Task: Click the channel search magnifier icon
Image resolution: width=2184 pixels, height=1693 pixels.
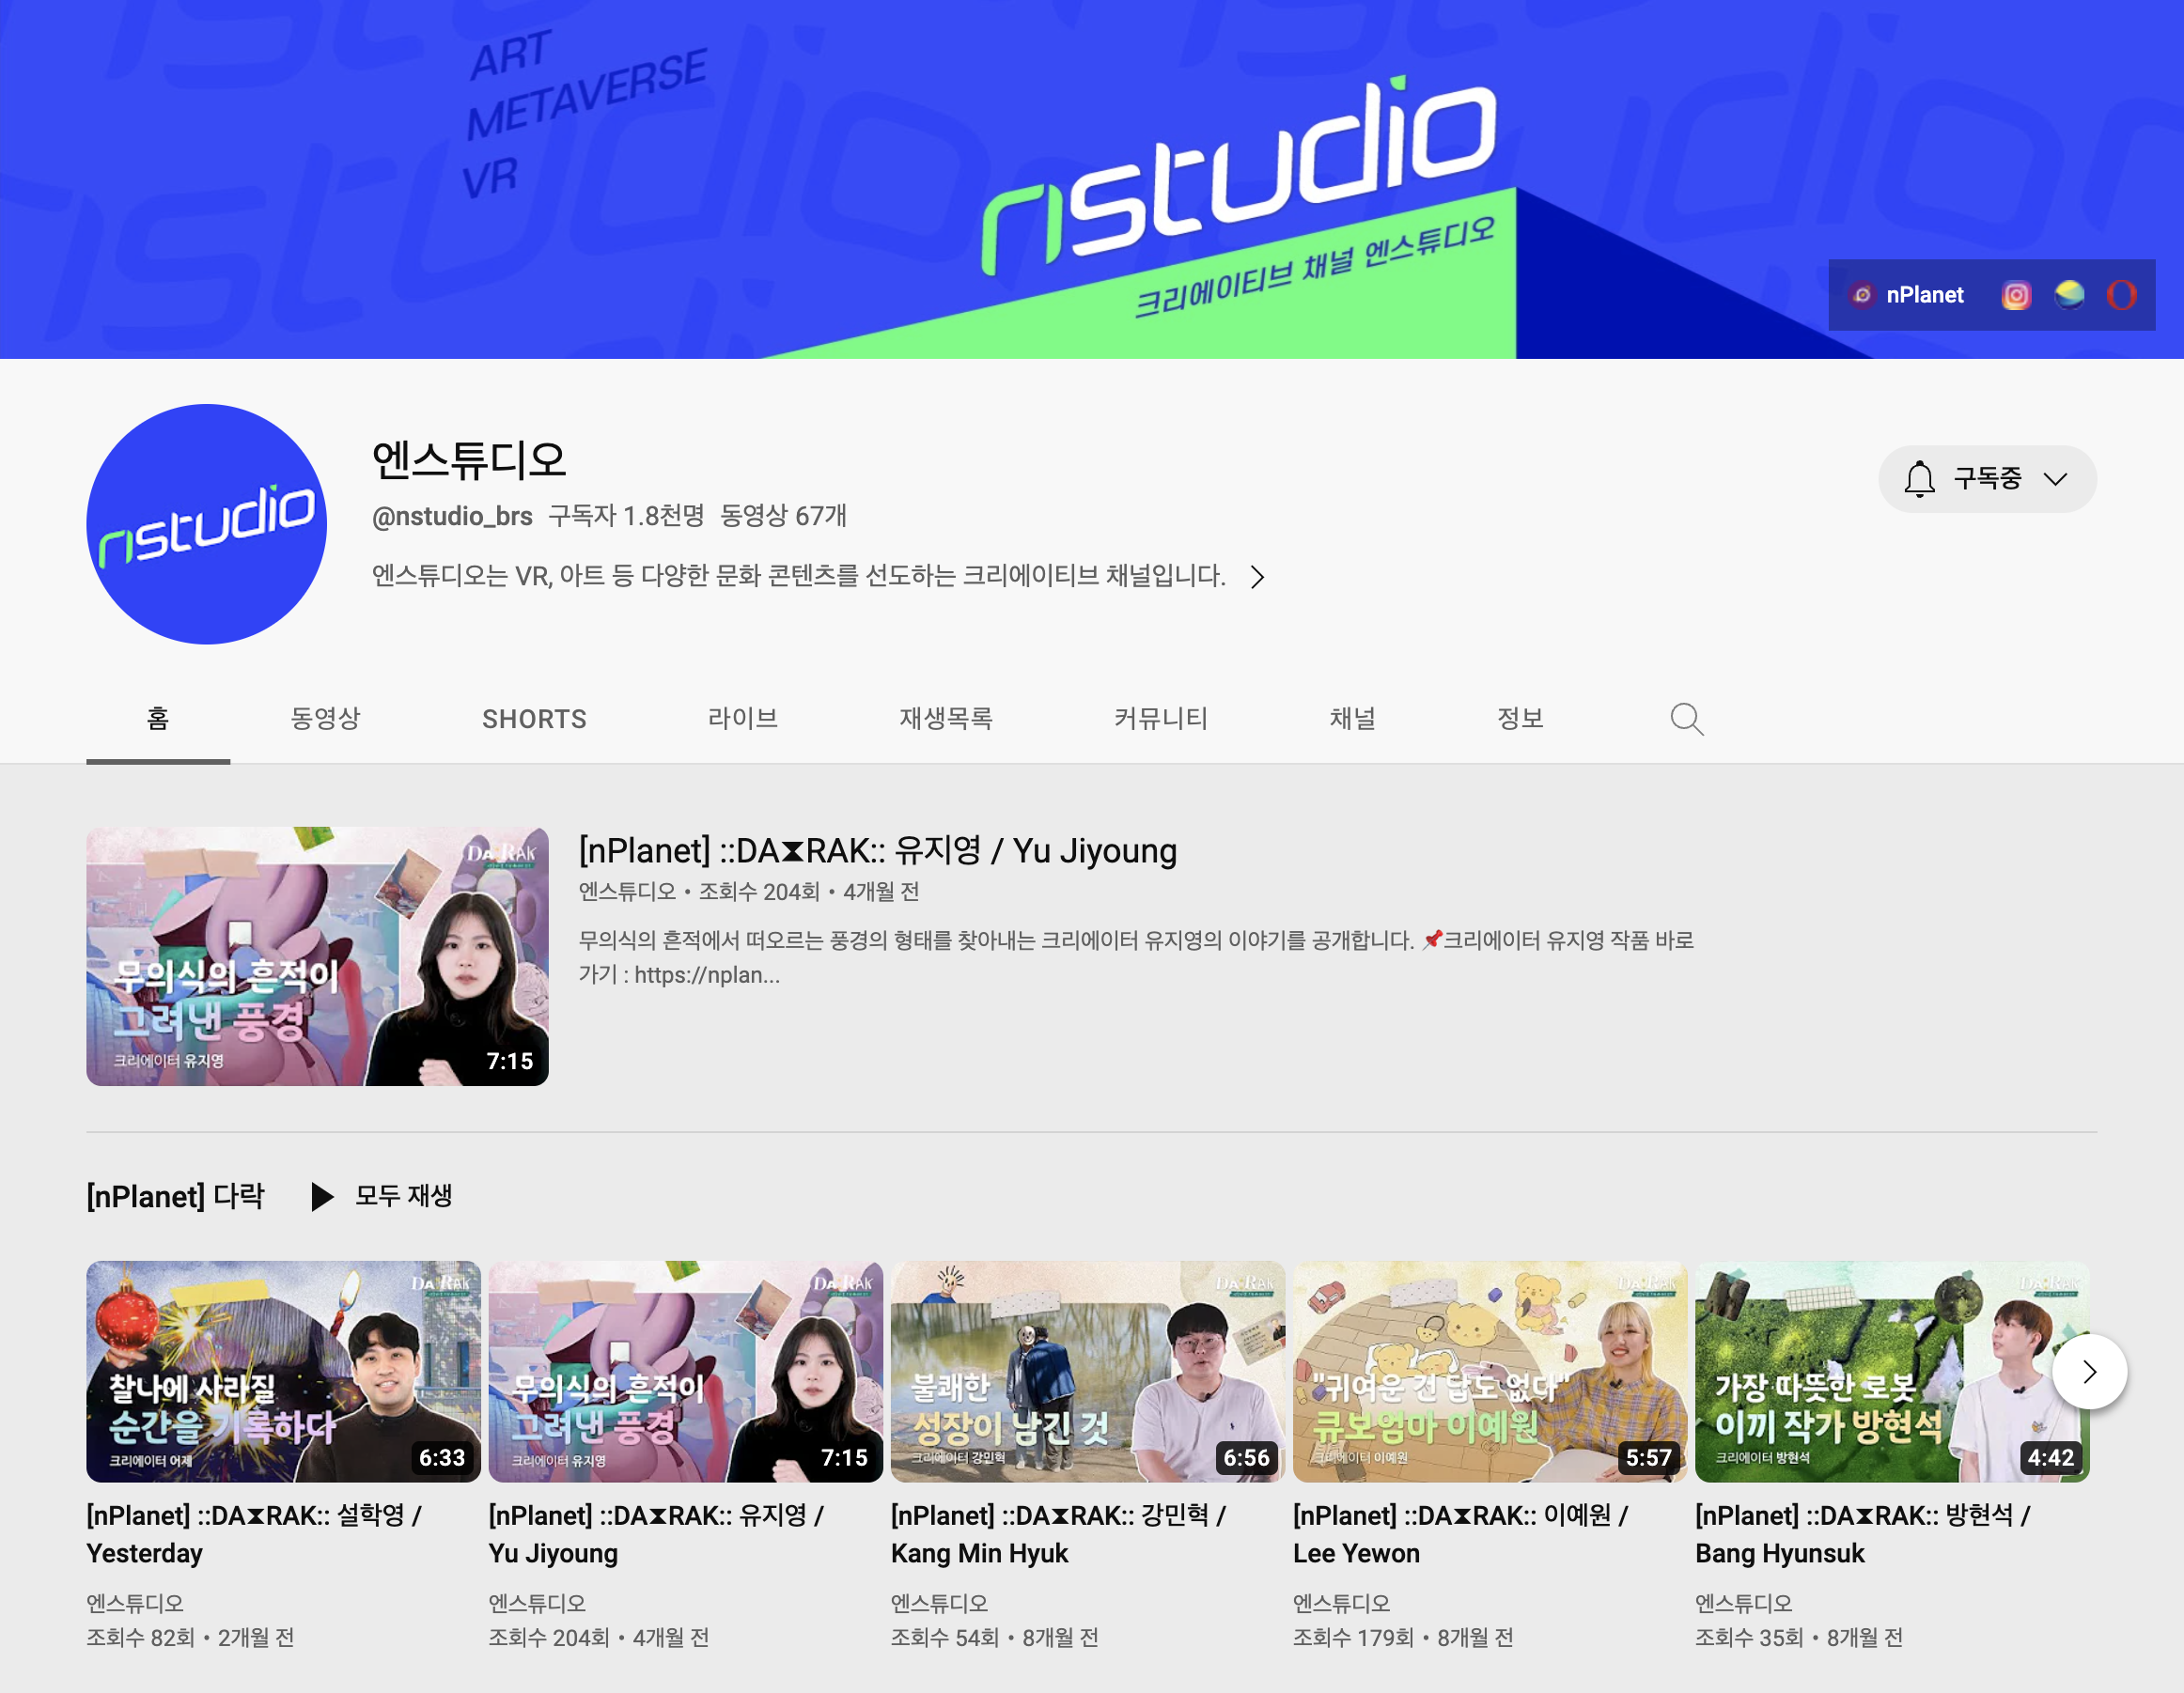Action: click(1686, 719)
